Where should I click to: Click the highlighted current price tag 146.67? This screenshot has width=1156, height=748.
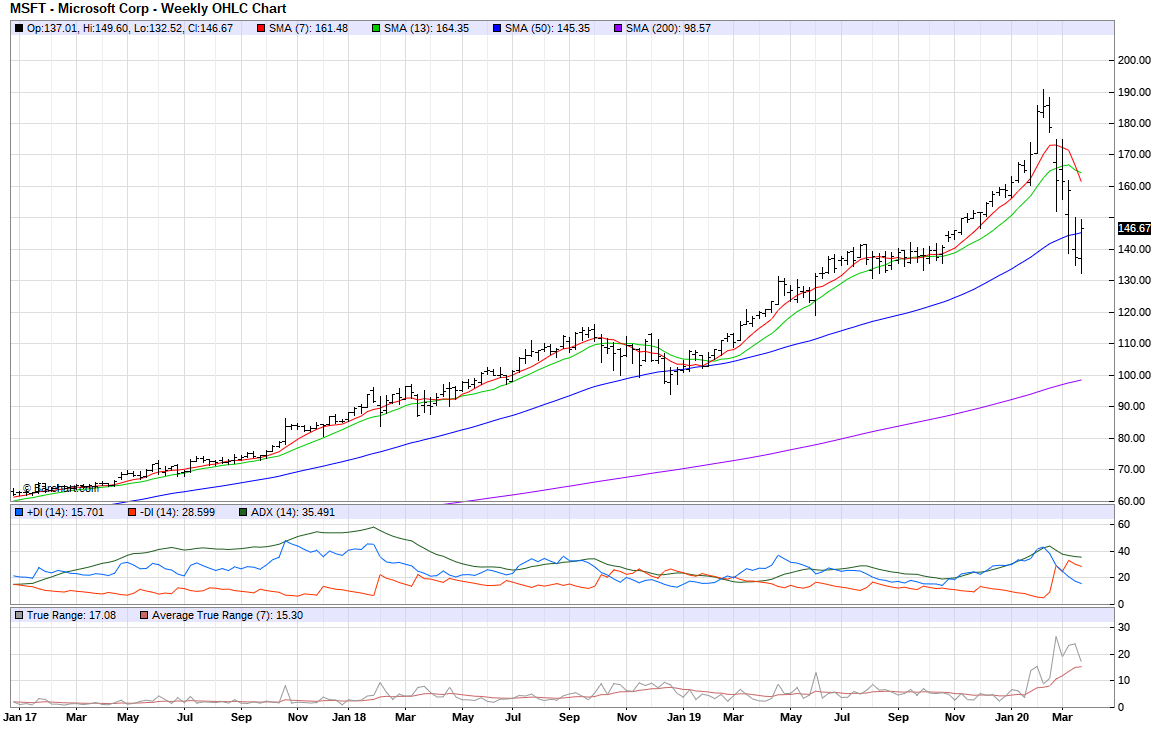click(1134, 228)
